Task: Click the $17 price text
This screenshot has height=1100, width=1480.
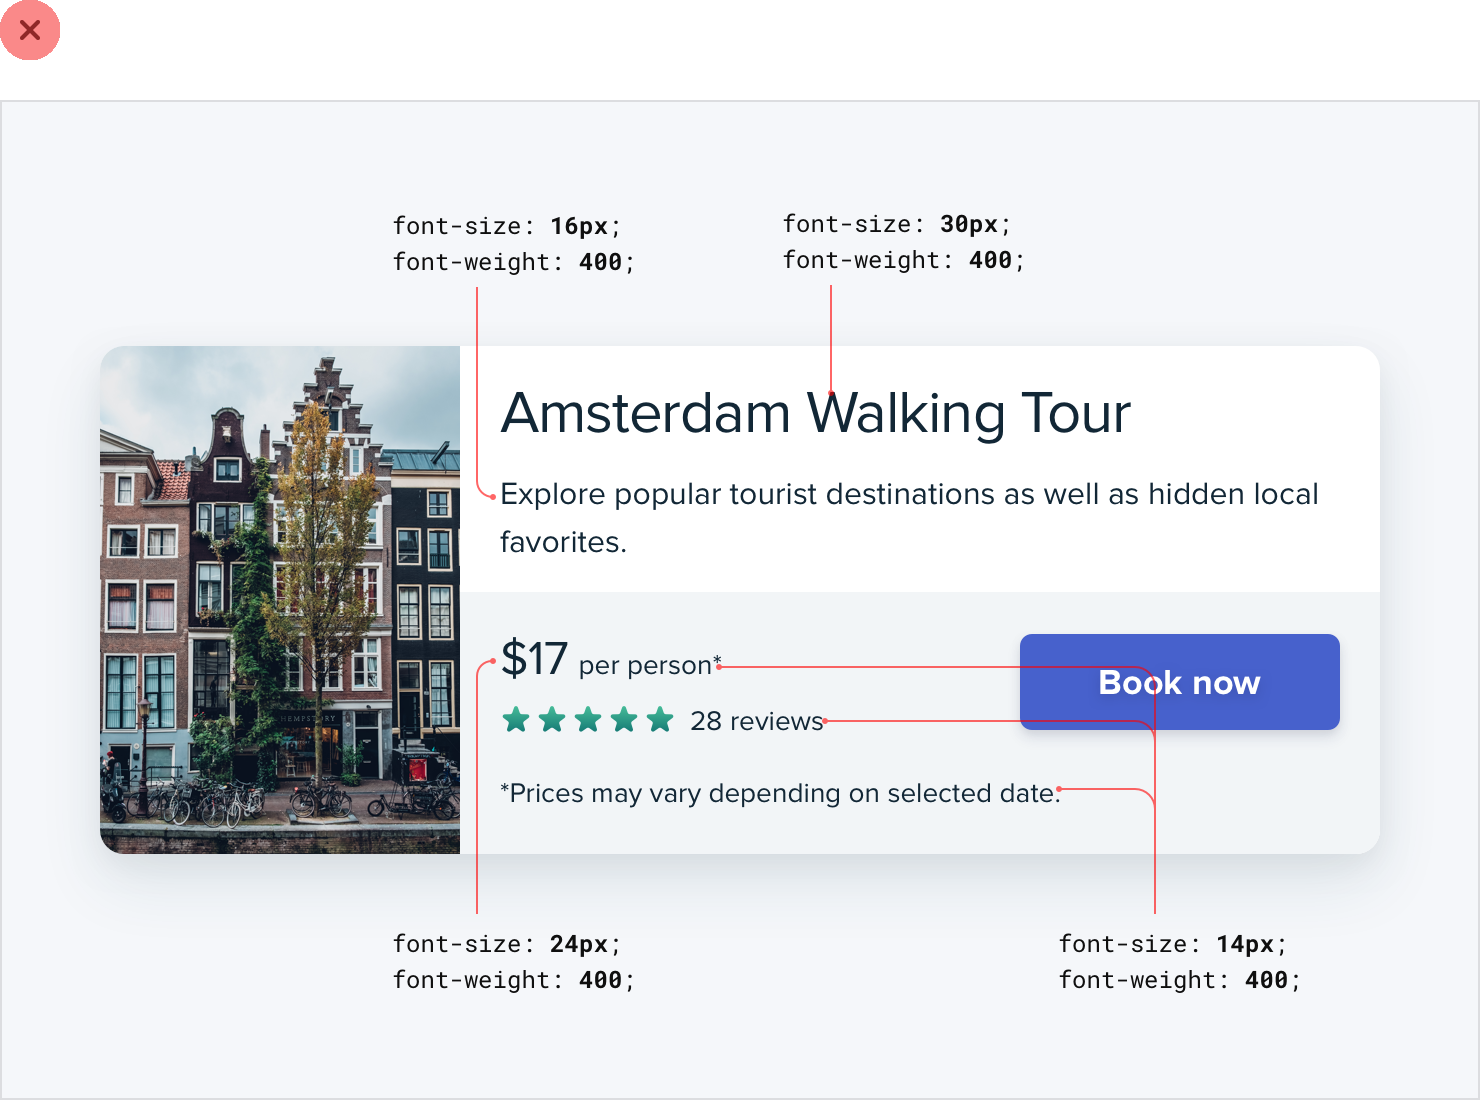Action: click(x=534, y=660)
